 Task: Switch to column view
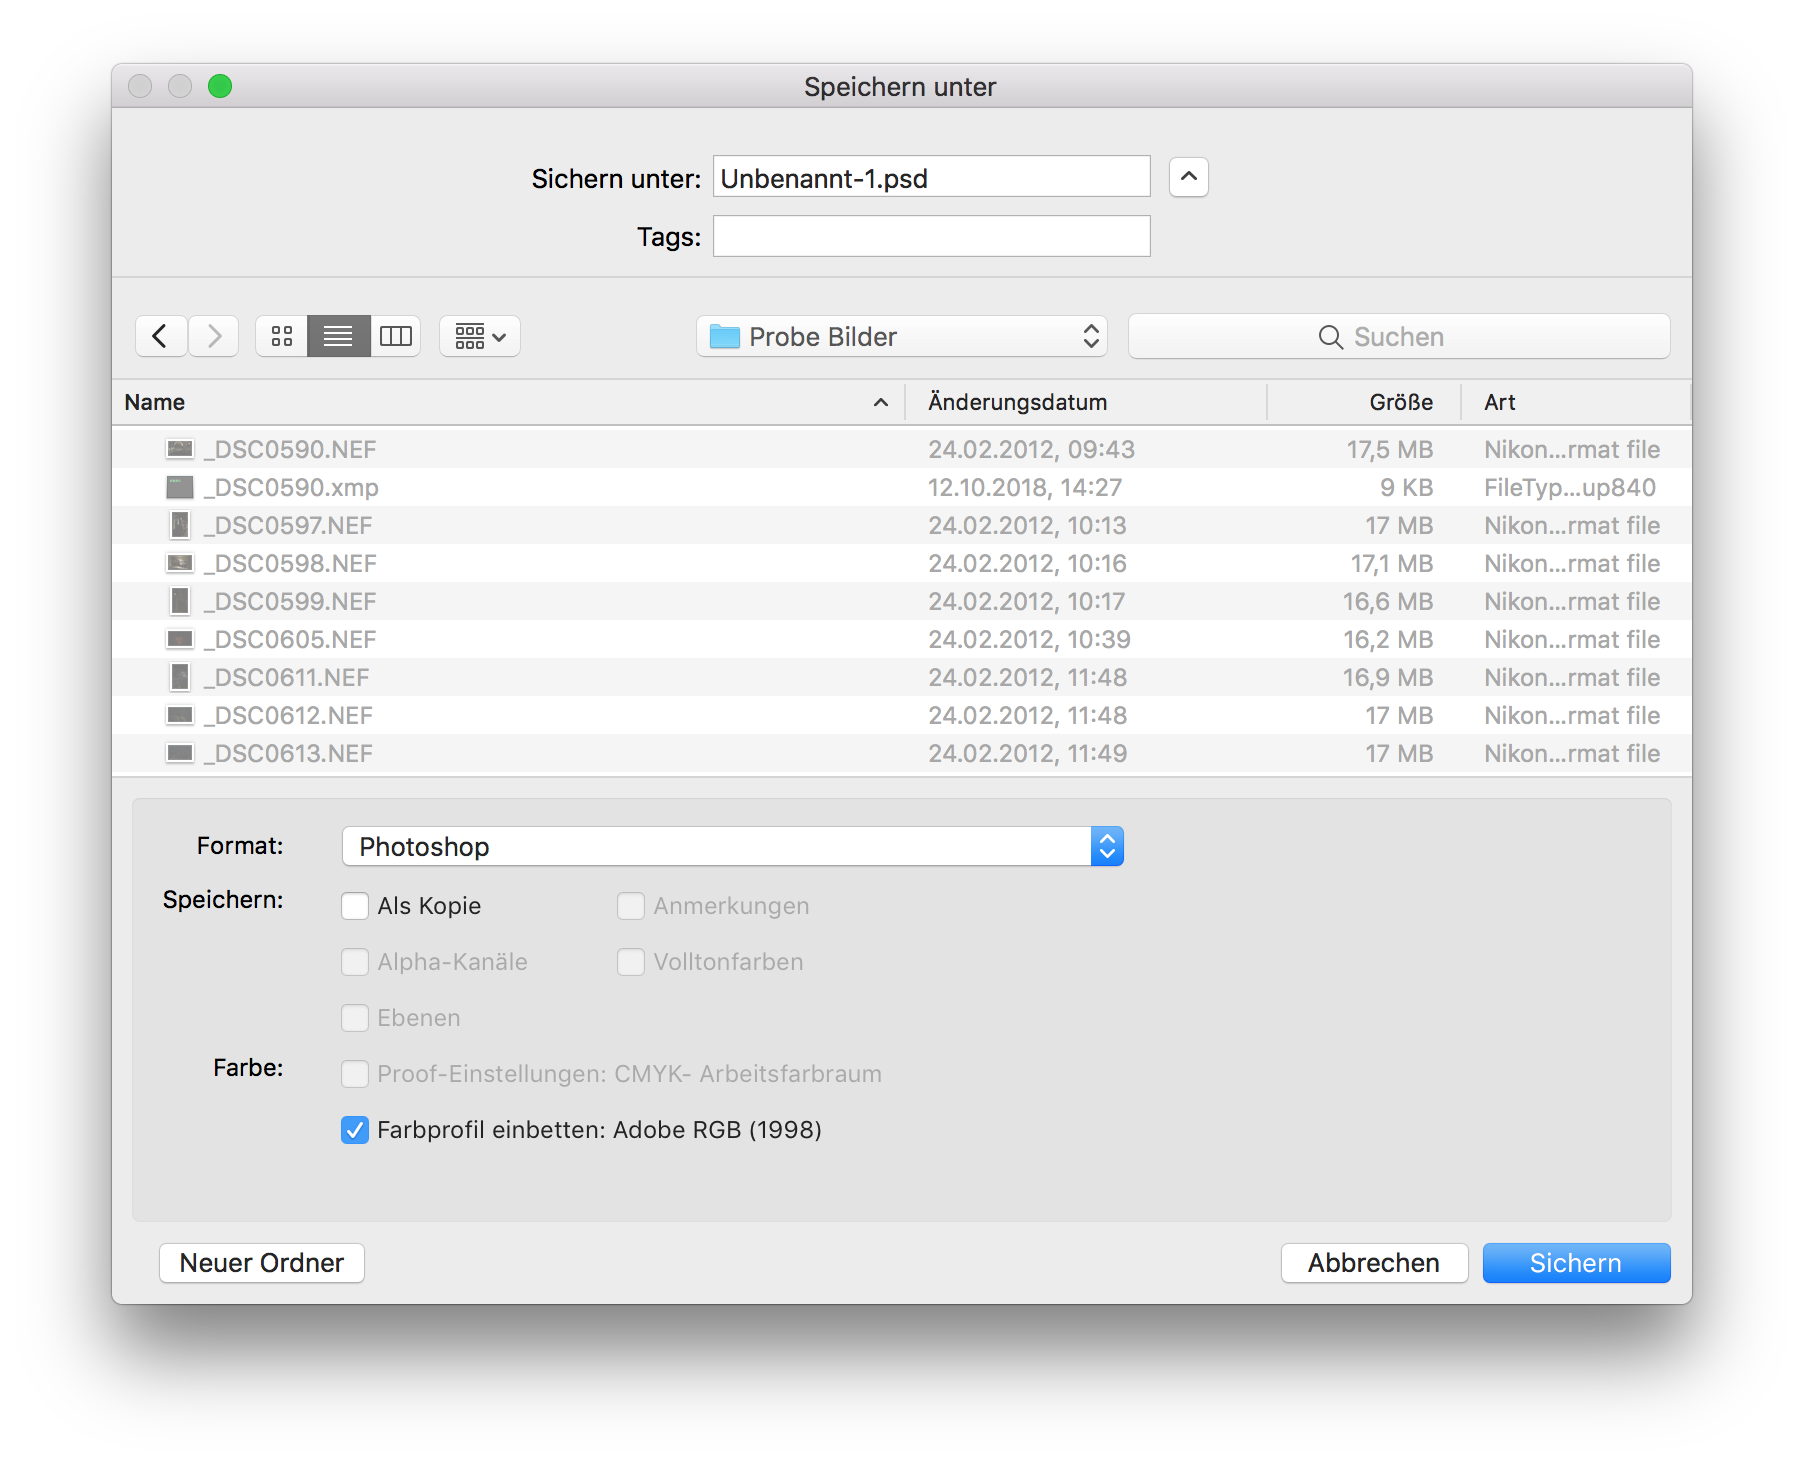pos(395,336)
